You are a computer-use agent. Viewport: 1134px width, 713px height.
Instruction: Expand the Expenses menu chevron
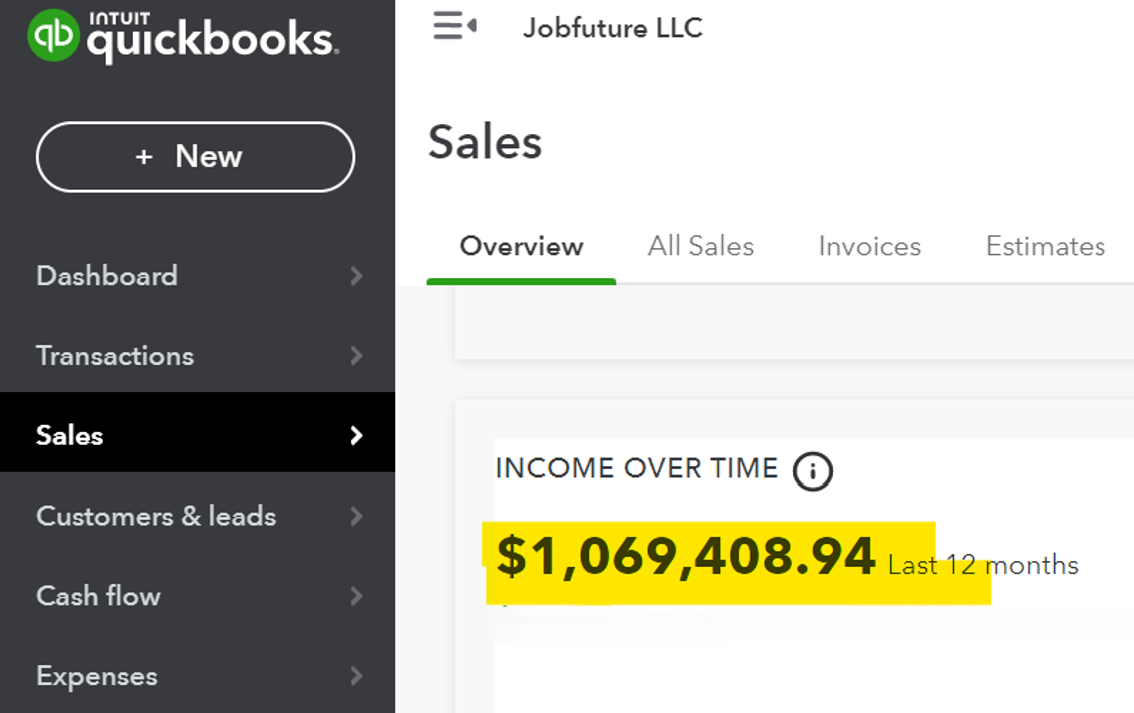356,676
